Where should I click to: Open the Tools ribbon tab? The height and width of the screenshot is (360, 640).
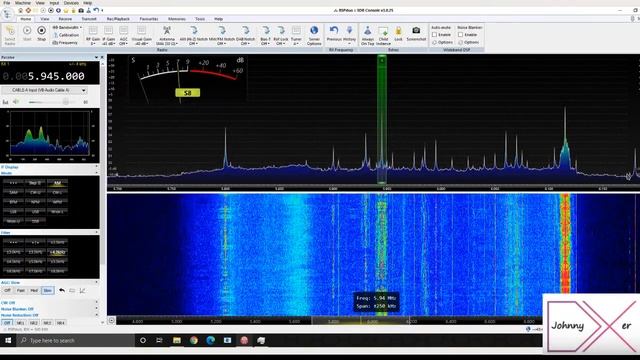[200, 19]
